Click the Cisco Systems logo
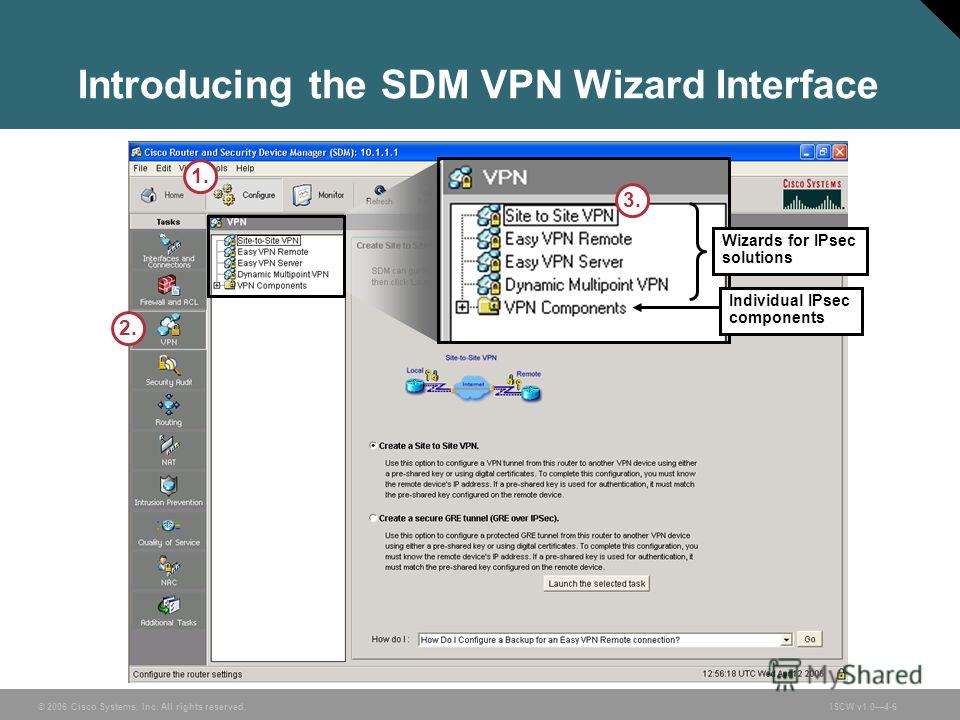 click(x=812, y=194)
